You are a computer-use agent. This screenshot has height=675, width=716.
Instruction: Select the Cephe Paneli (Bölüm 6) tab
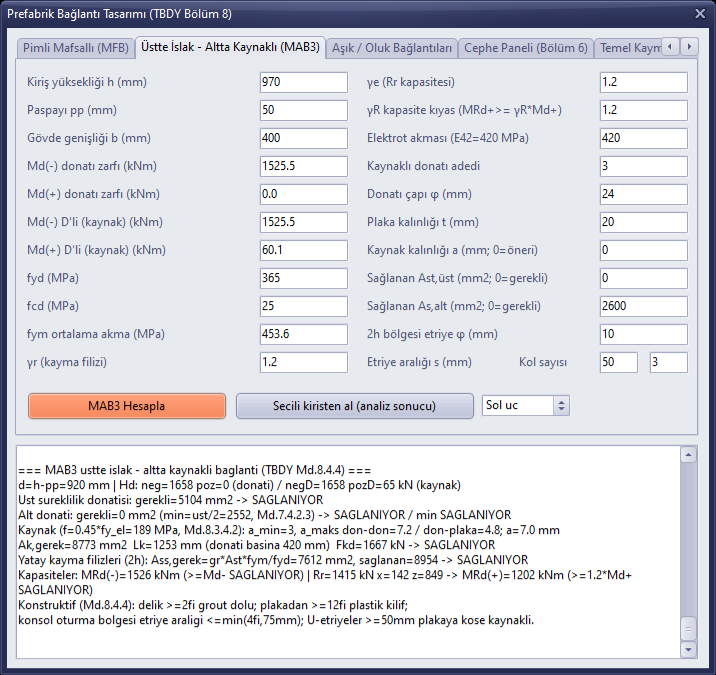526,48
